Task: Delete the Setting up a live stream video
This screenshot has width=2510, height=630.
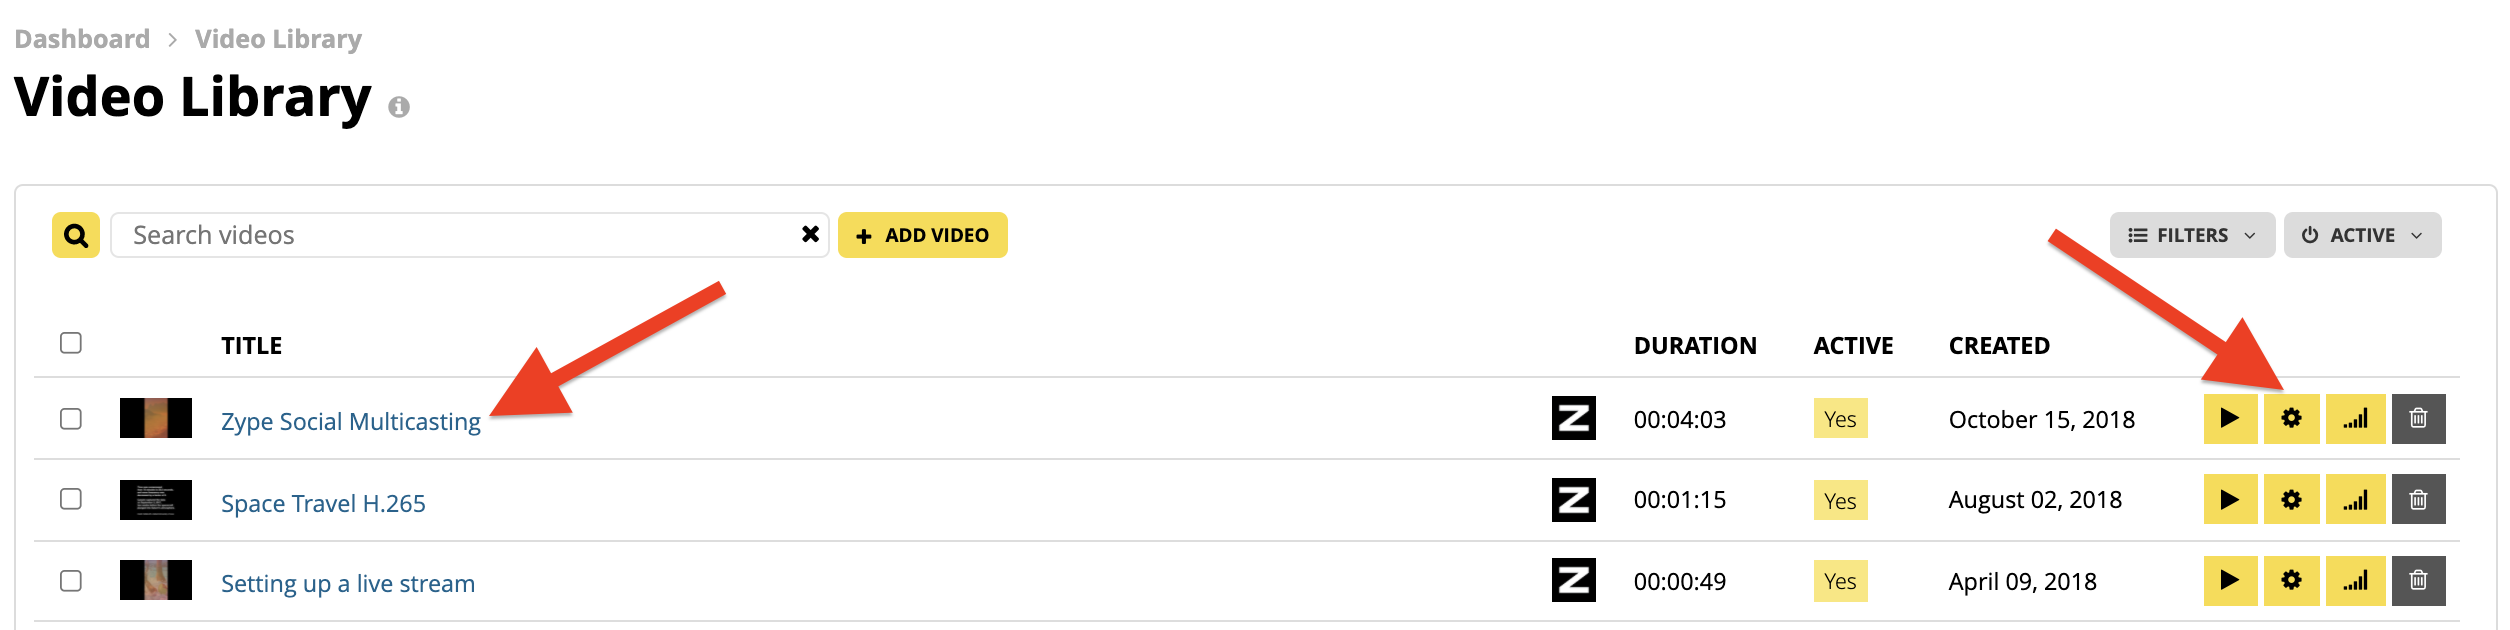Action: click(2418, 581)
